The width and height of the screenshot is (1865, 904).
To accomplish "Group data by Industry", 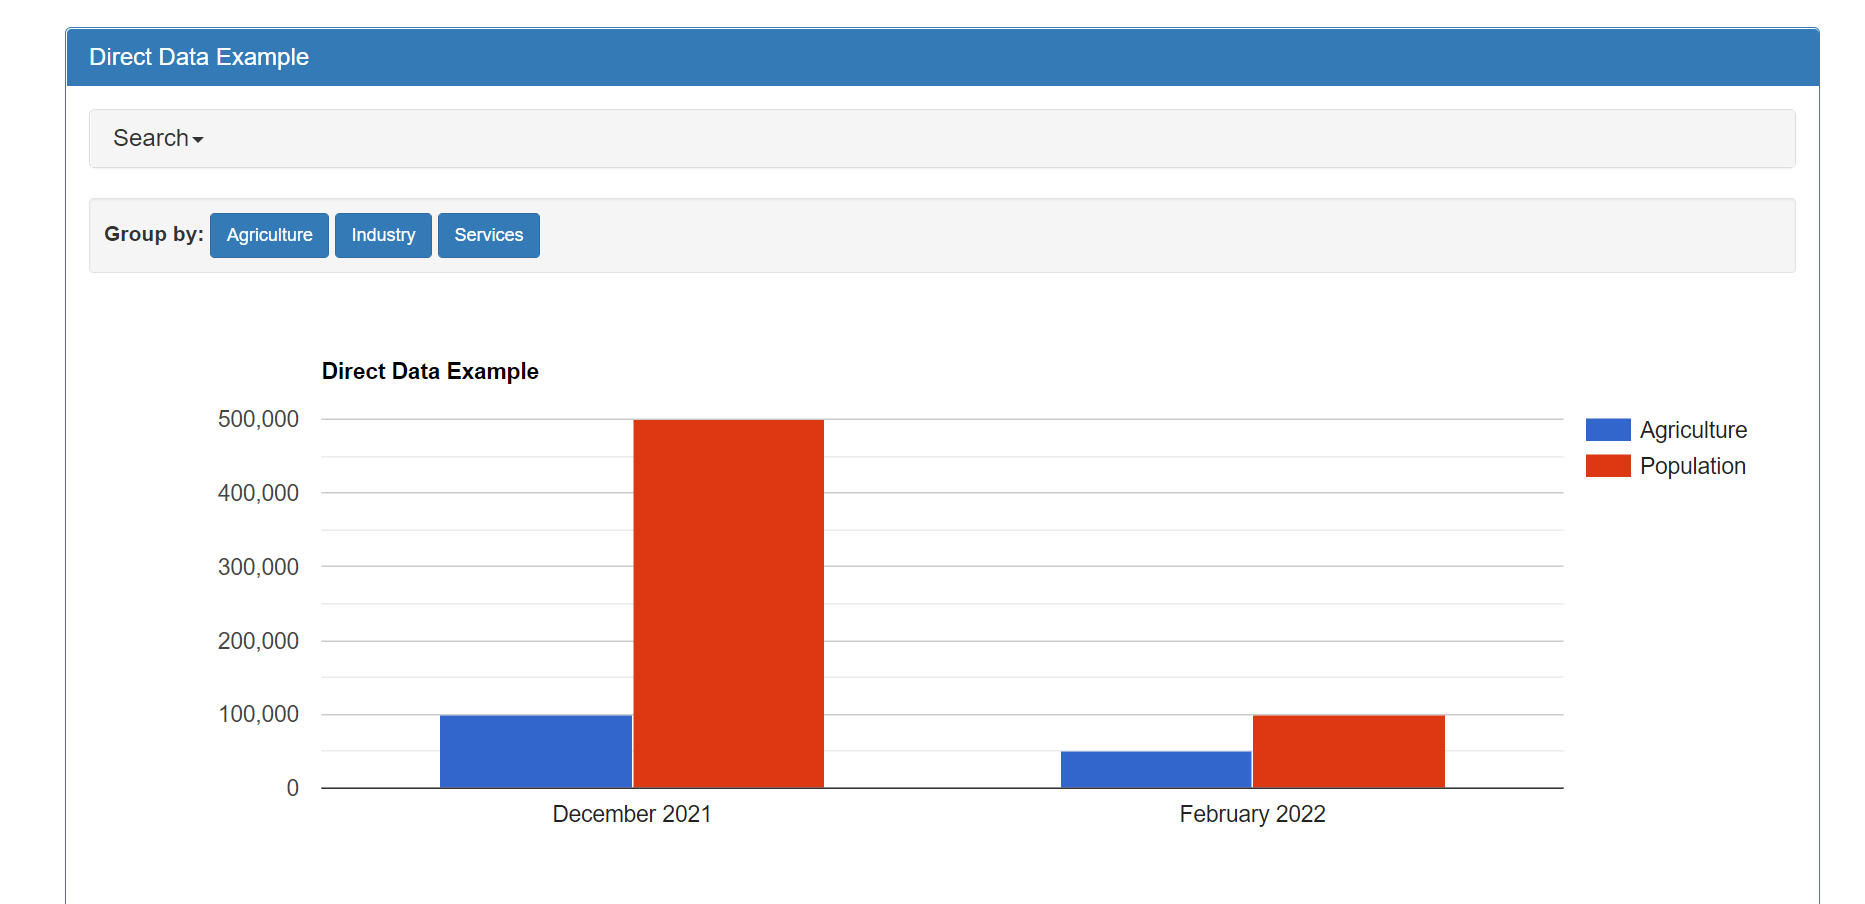I will (383, 235).
